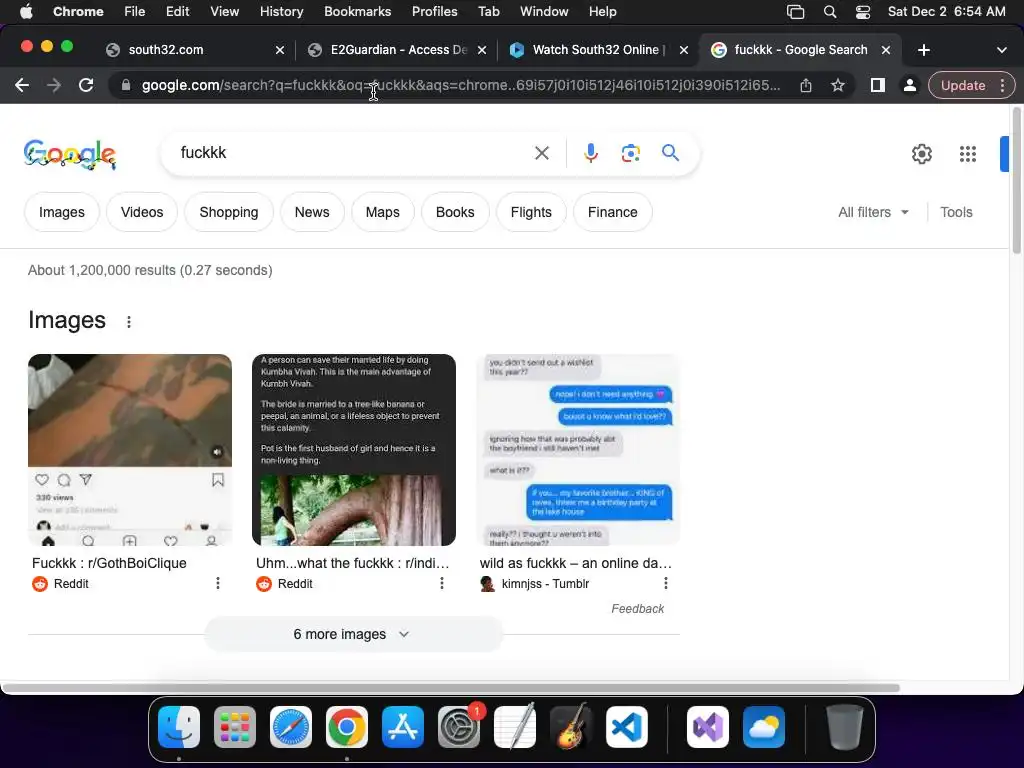Viewport: 1024px width, 768px height.
Task: Open the Tumblr chat screenshot thumbnail
Action: click(578, 450)
